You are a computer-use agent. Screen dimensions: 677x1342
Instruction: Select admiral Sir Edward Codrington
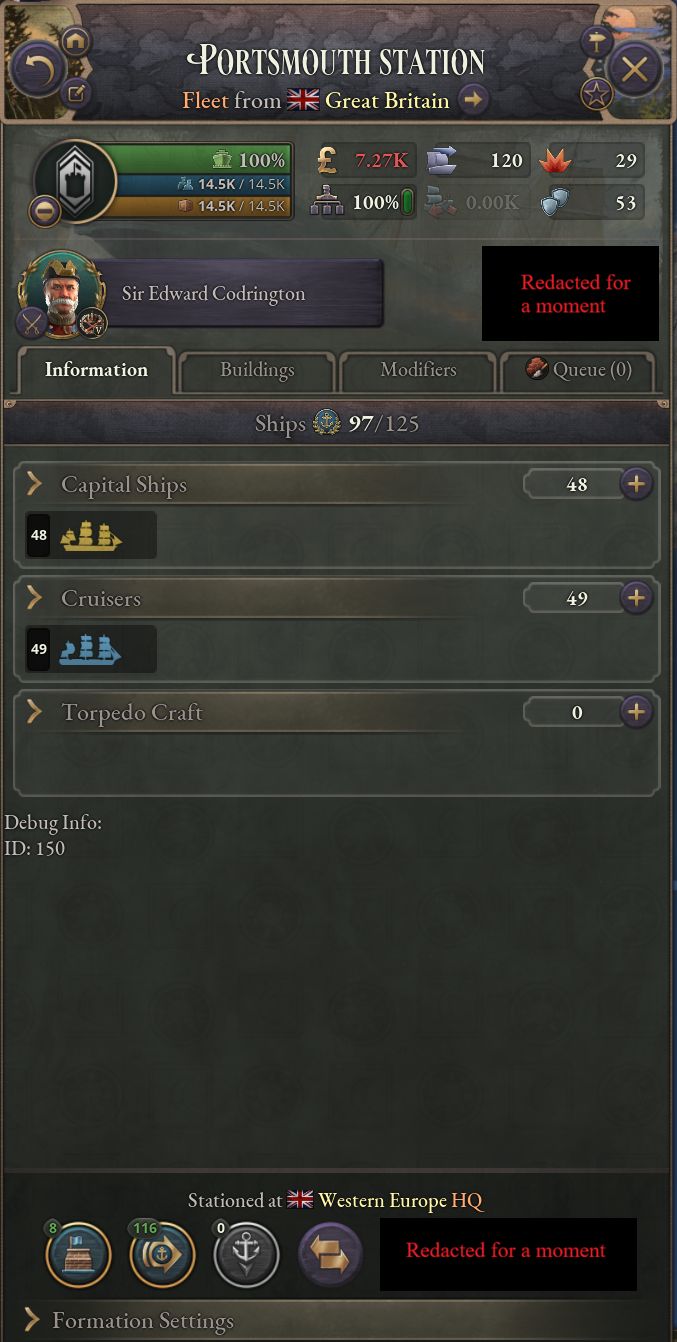click(x=213, y=294)
